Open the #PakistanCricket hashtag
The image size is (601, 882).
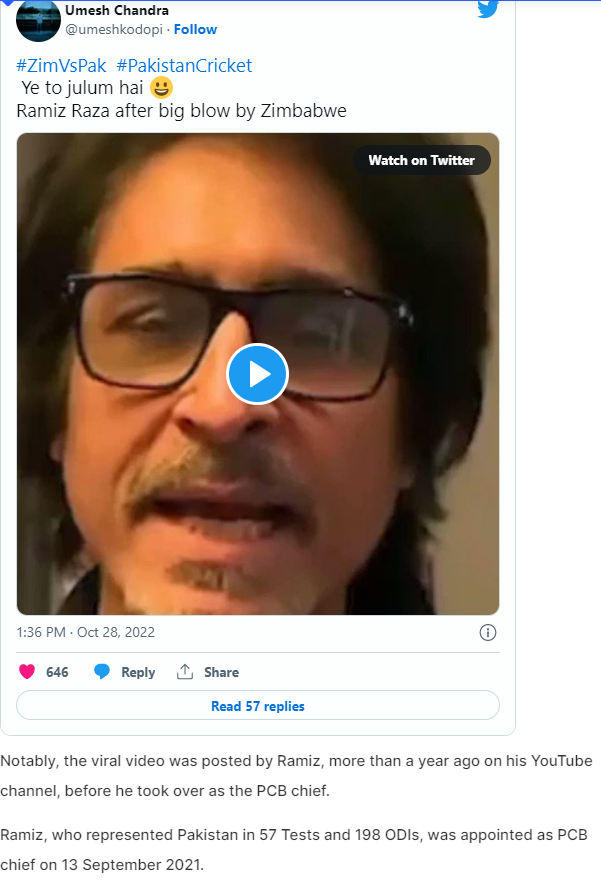[184, 66]
